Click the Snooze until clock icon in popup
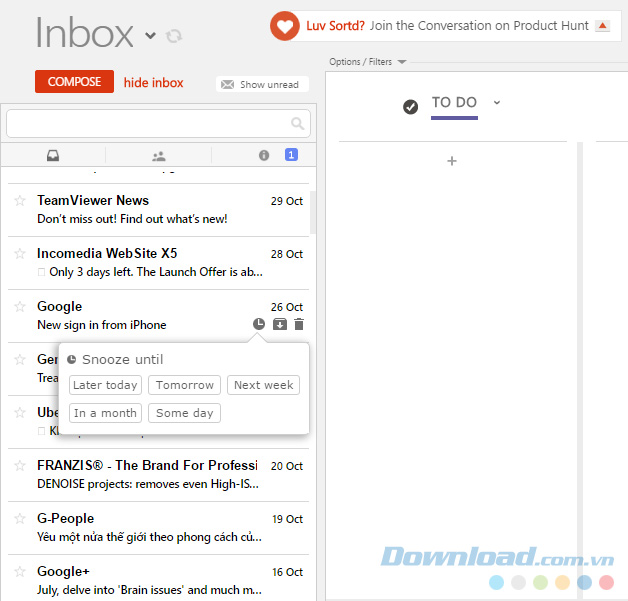 (71, 360)
